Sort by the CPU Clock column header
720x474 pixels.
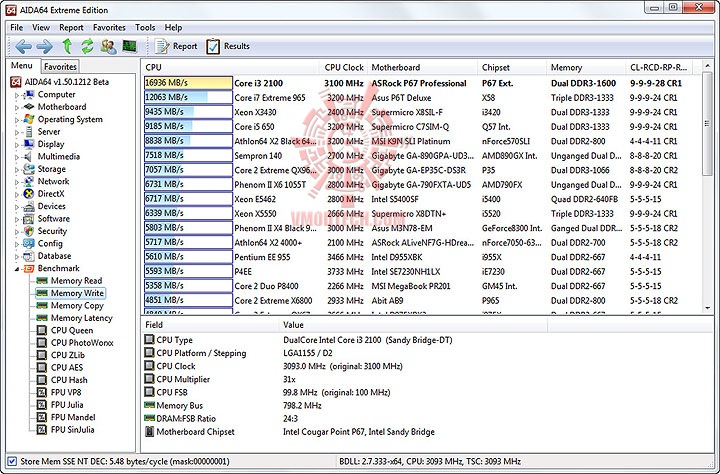[343, 68]
